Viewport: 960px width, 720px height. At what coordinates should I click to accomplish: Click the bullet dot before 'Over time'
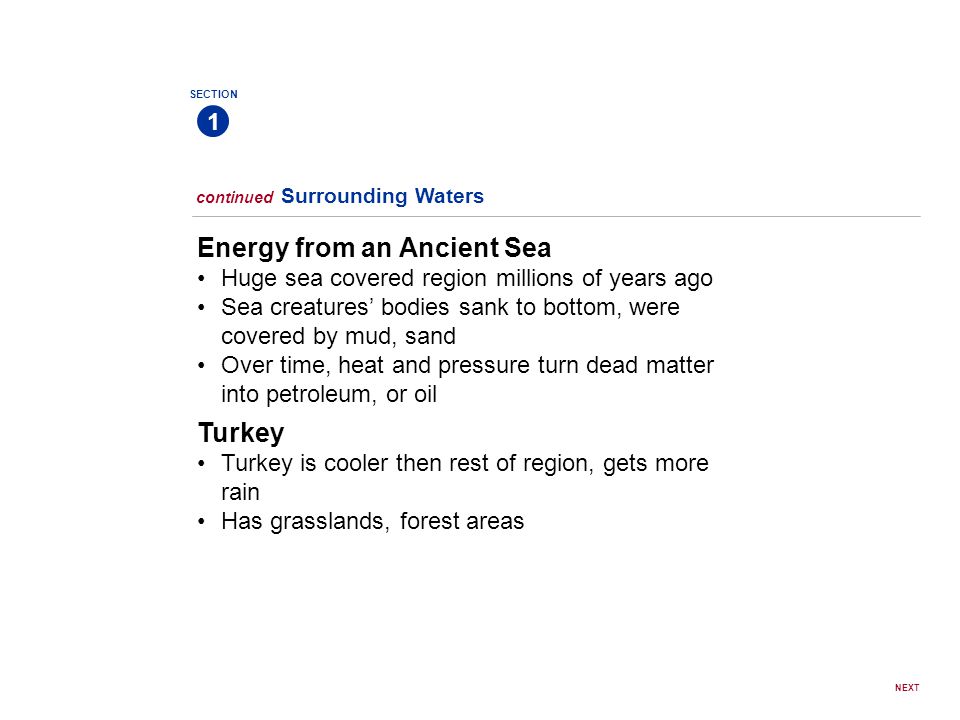click(201, 366)
